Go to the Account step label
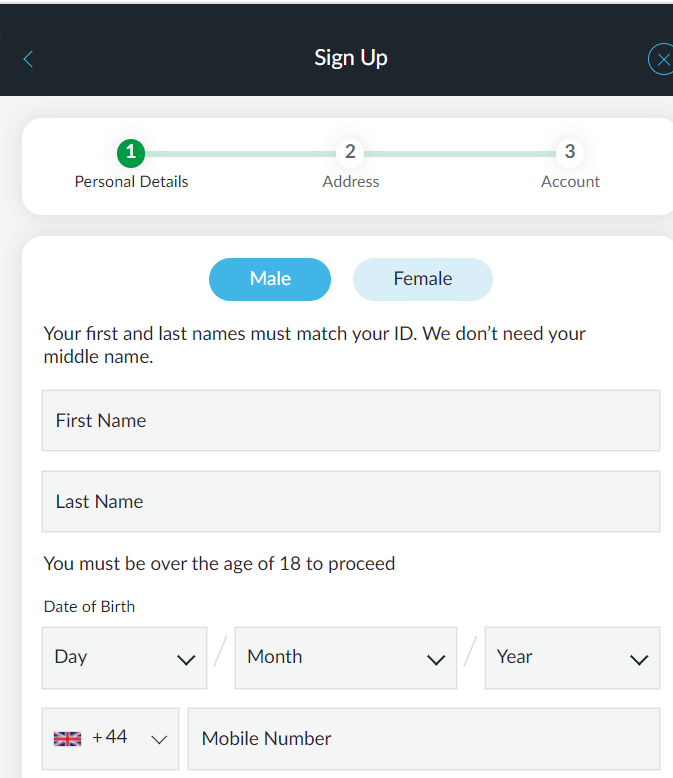673x778 pixels. click(x=570, y=182)
